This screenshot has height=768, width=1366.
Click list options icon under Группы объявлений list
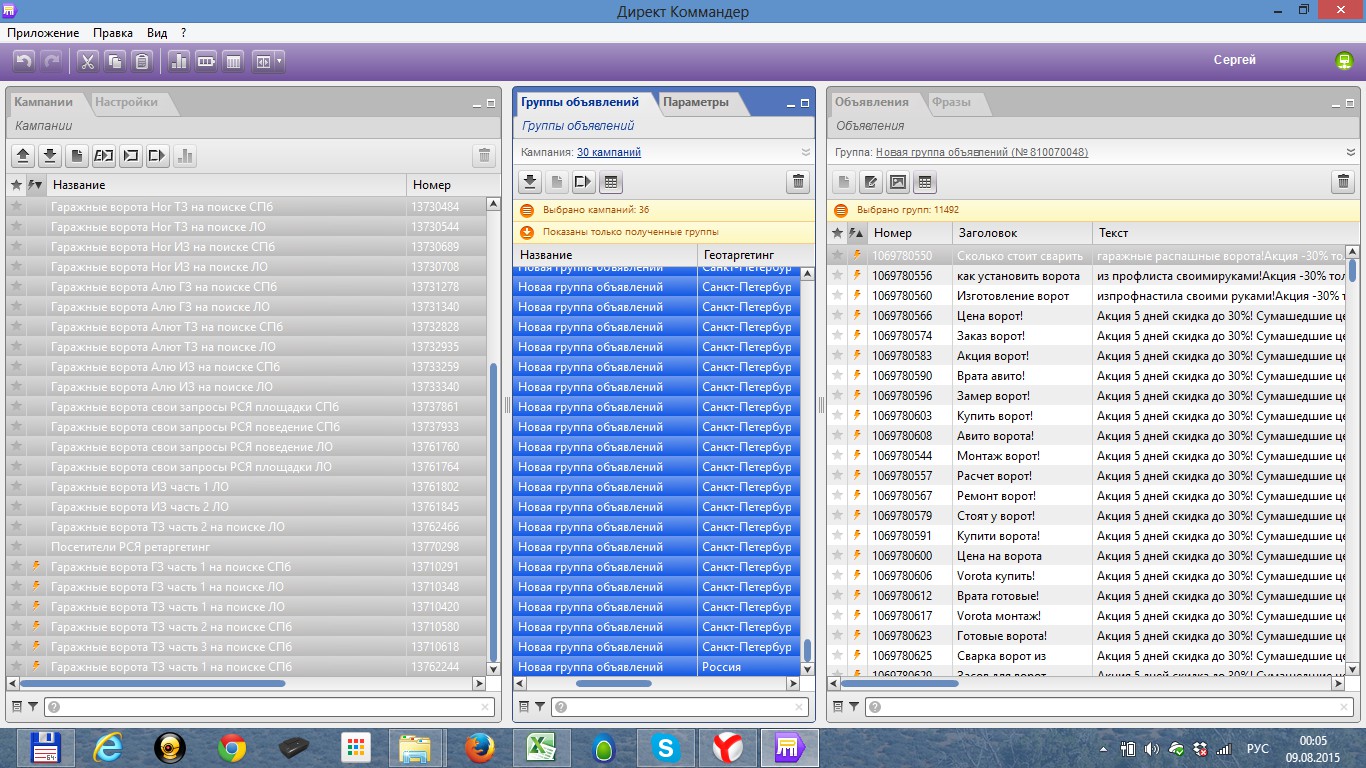(x=523, y=707)
